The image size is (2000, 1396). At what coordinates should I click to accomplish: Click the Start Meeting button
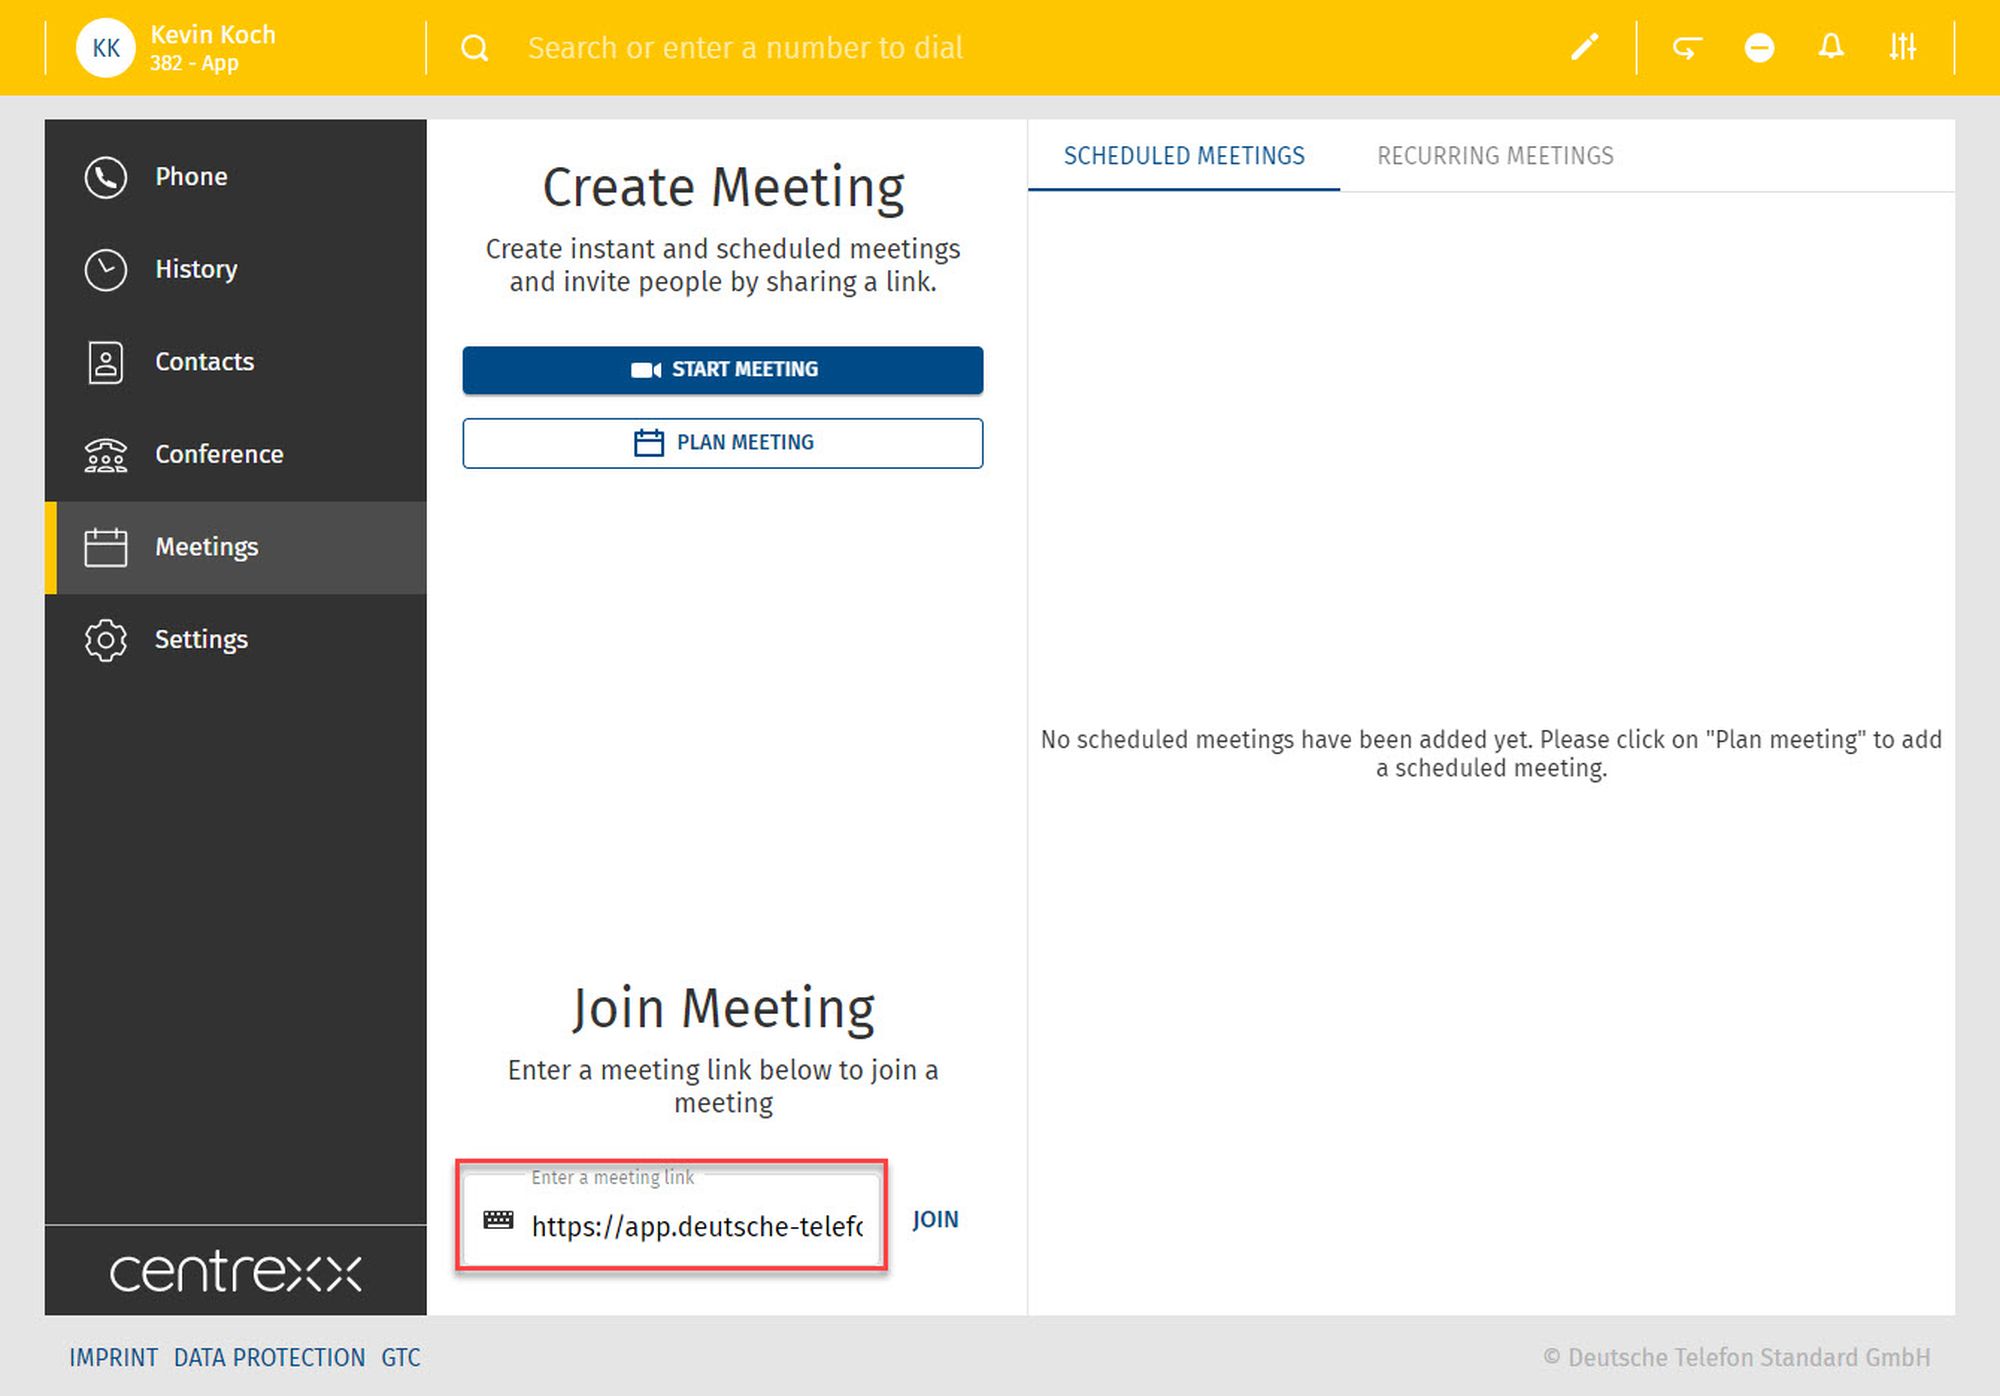click(x=722, y=370)
